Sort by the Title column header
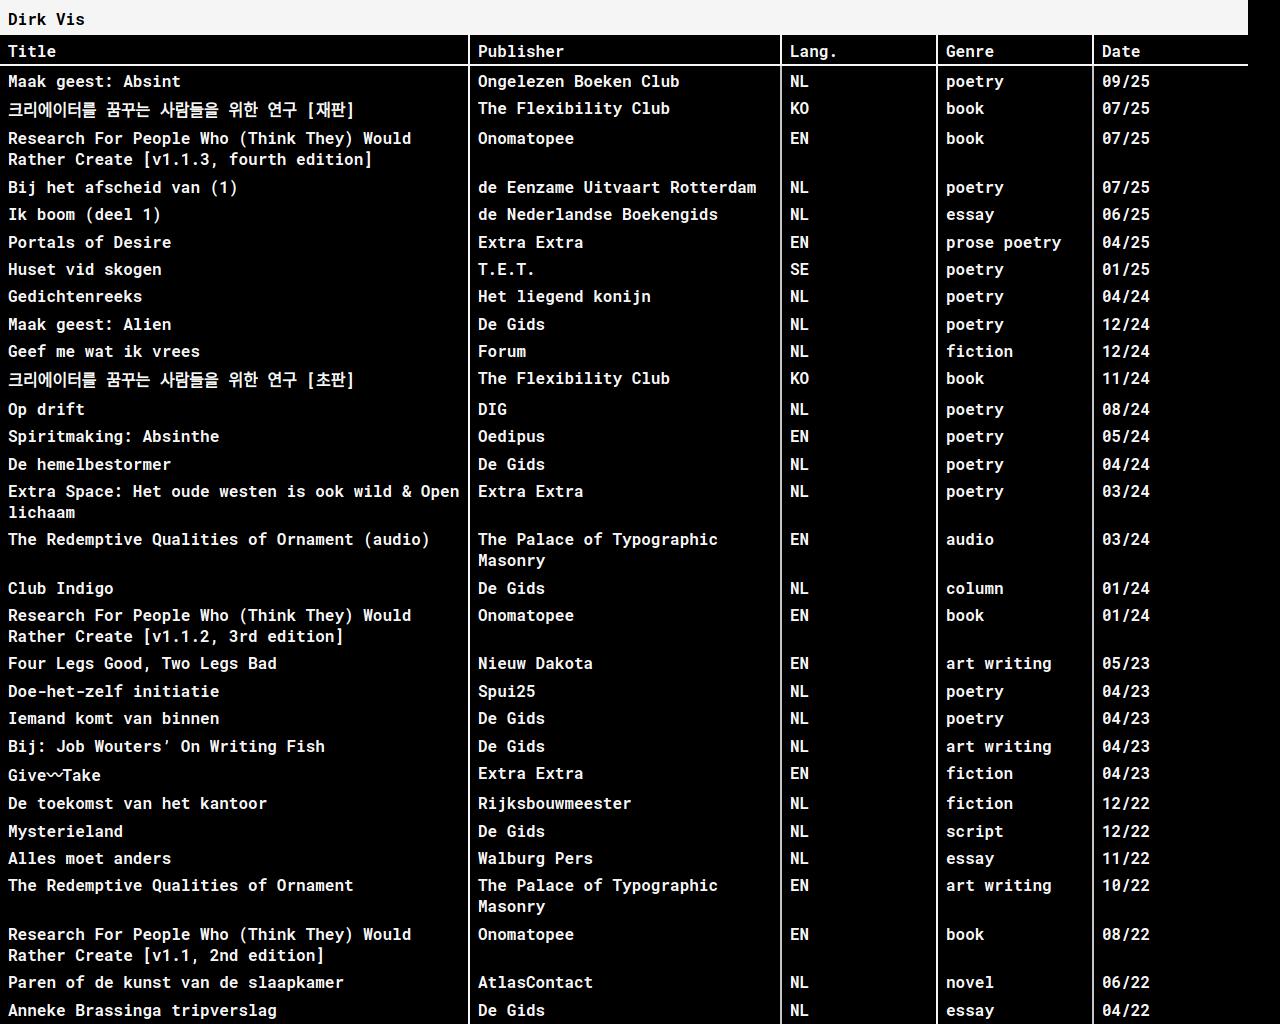Viewport: 1280px width, 1024px height. pos(32,51)
